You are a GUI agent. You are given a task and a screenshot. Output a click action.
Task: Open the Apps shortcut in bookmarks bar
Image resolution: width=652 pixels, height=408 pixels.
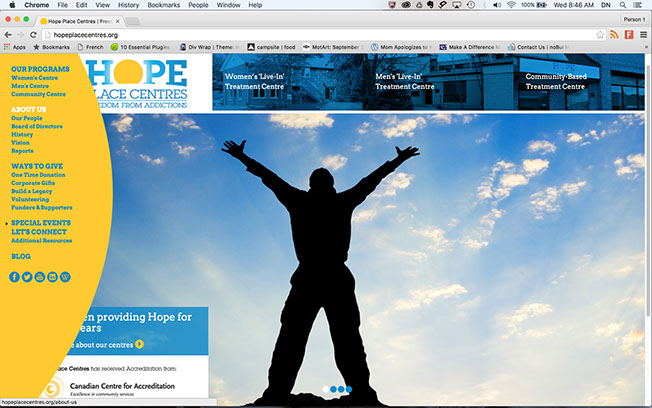[x=14, y=46]
